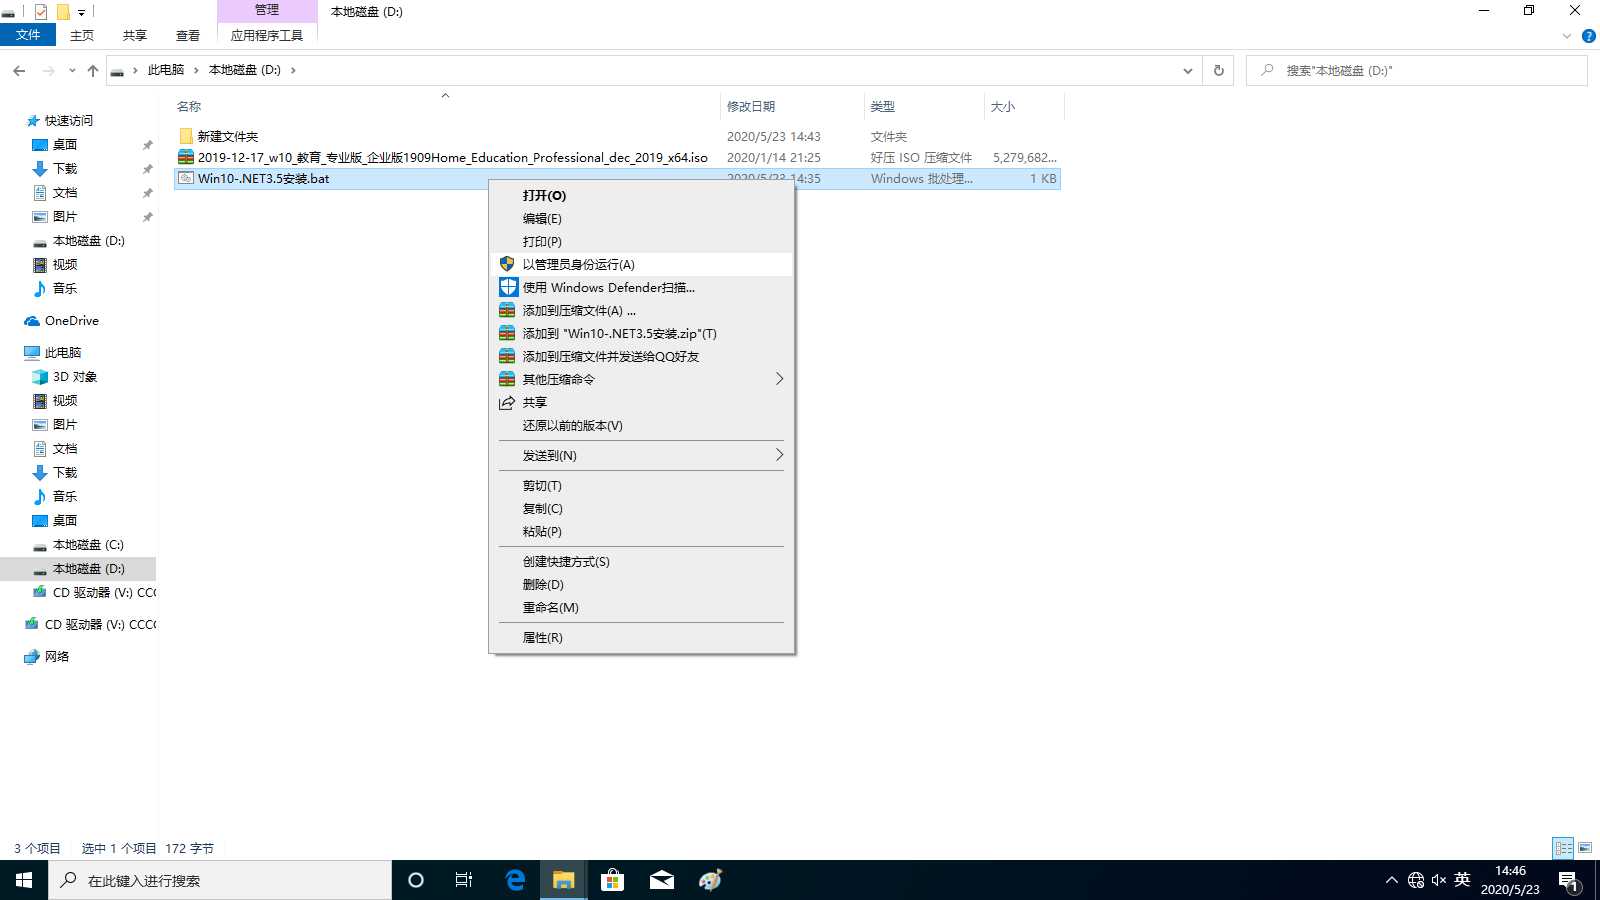Select 以管理员身份运行(A) in context menu

pyautogui.click(x=641, y=264)
